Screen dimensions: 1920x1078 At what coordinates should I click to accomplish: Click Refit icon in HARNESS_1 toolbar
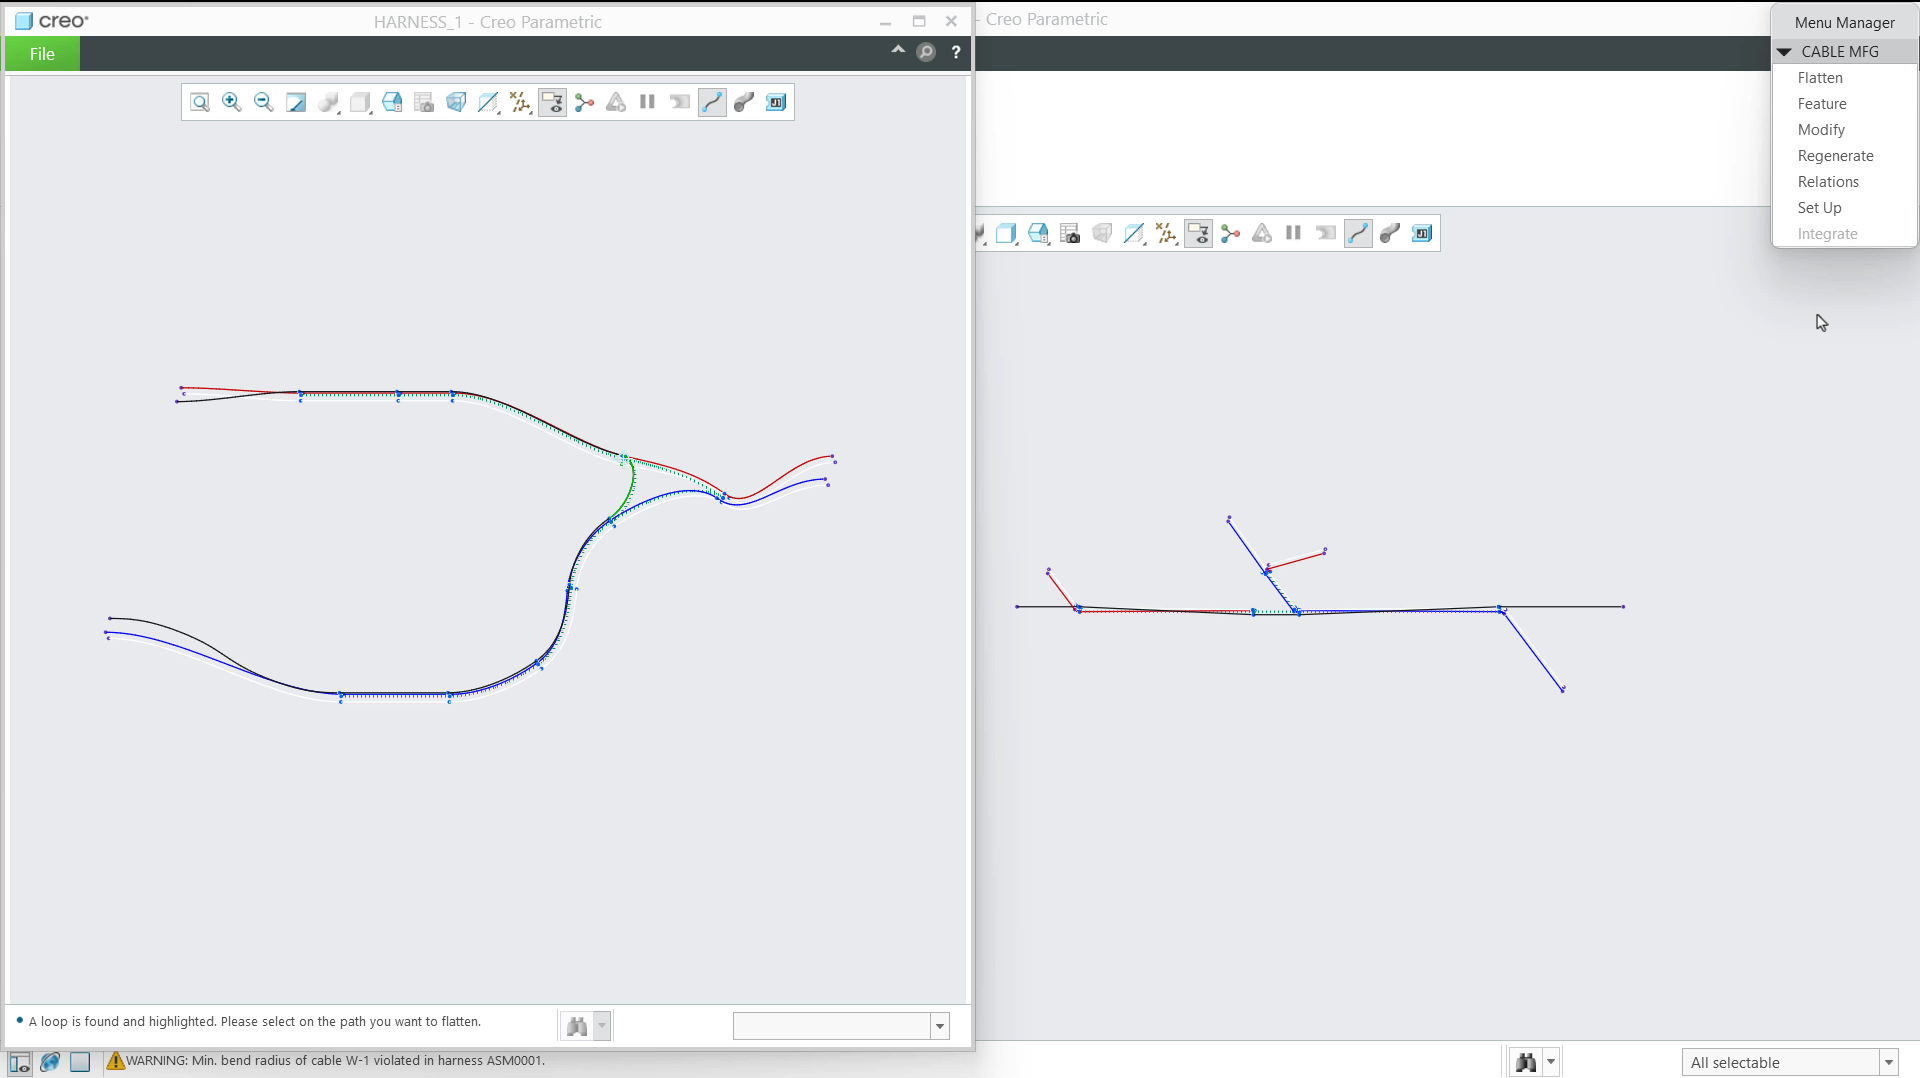[x=200, y=102]
